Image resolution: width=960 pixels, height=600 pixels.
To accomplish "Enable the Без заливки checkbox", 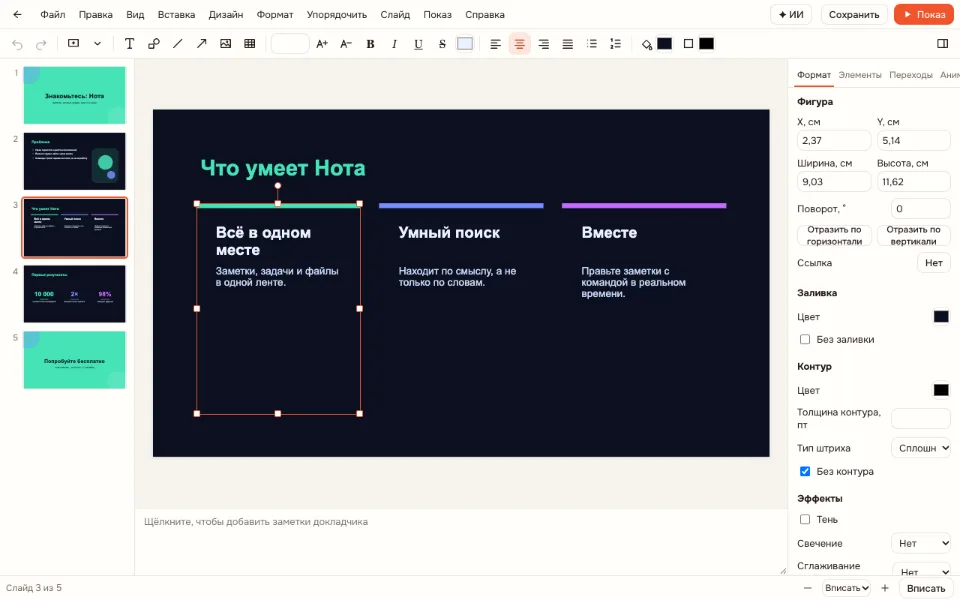I will pos(805,339).
